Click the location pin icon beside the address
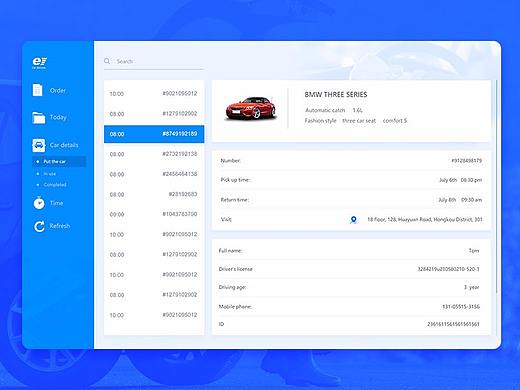Viewport: 520px width, 390px height. 353,220
